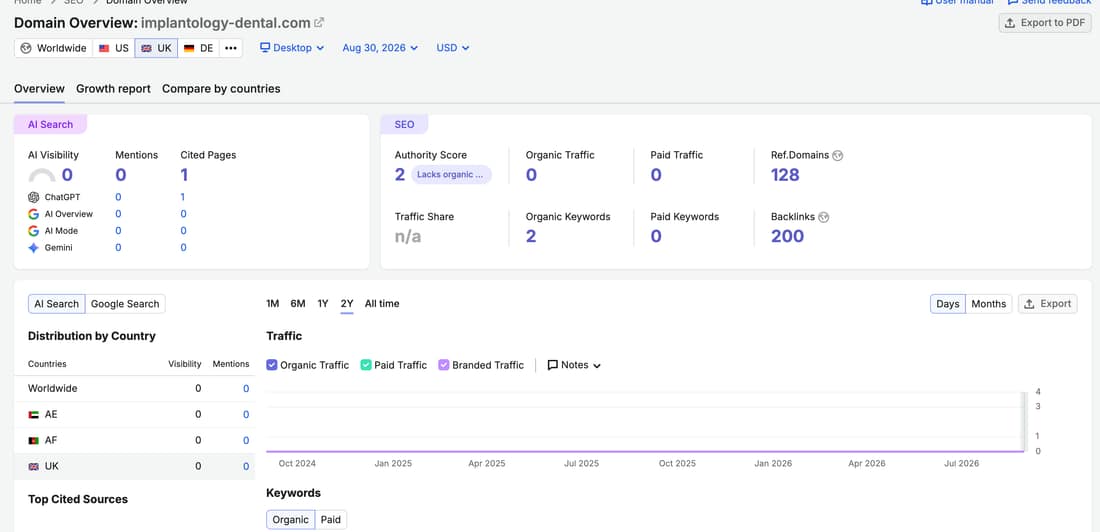Open the Compare by countries tab
This screenshot has height=532, width=1100.
(221, 88)
